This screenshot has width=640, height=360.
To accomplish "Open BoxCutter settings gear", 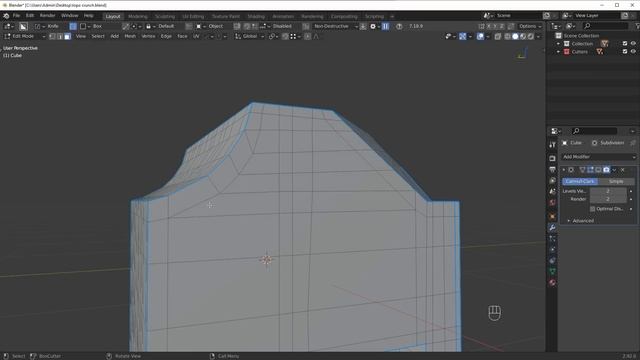I will pyautogui.click(x=374, y=26).
